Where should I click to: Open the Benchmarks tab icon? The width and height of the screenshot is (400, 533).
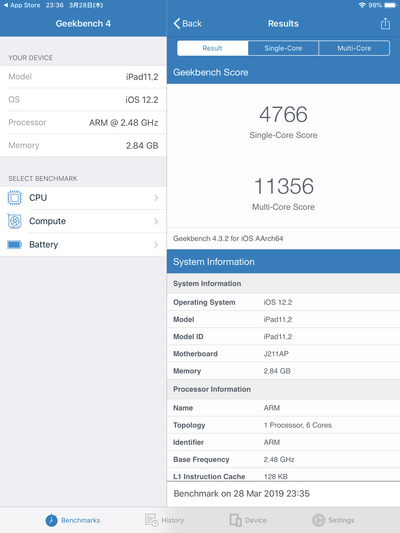51,520
